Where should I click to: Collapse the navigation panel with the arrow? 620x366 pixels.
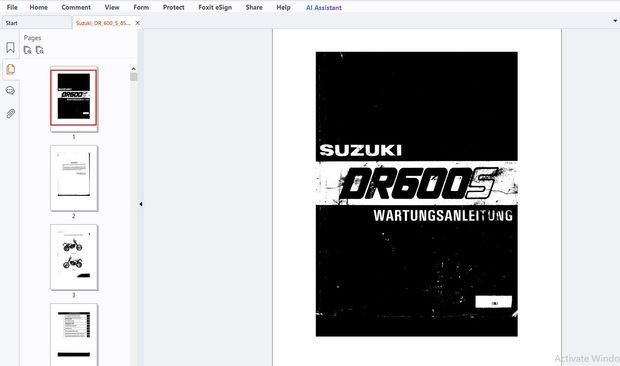141,204
